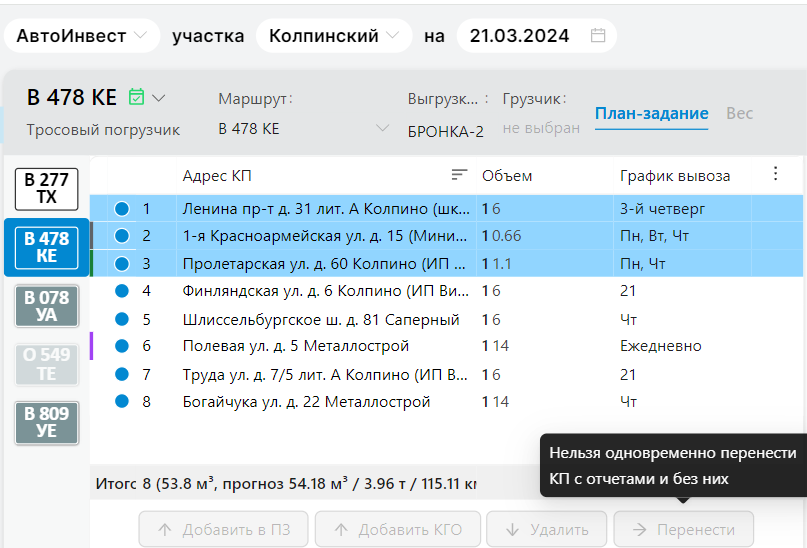Open the АвтоИнвест company dropdown
This screenshot has height=548, width=807.
[82, 36]
